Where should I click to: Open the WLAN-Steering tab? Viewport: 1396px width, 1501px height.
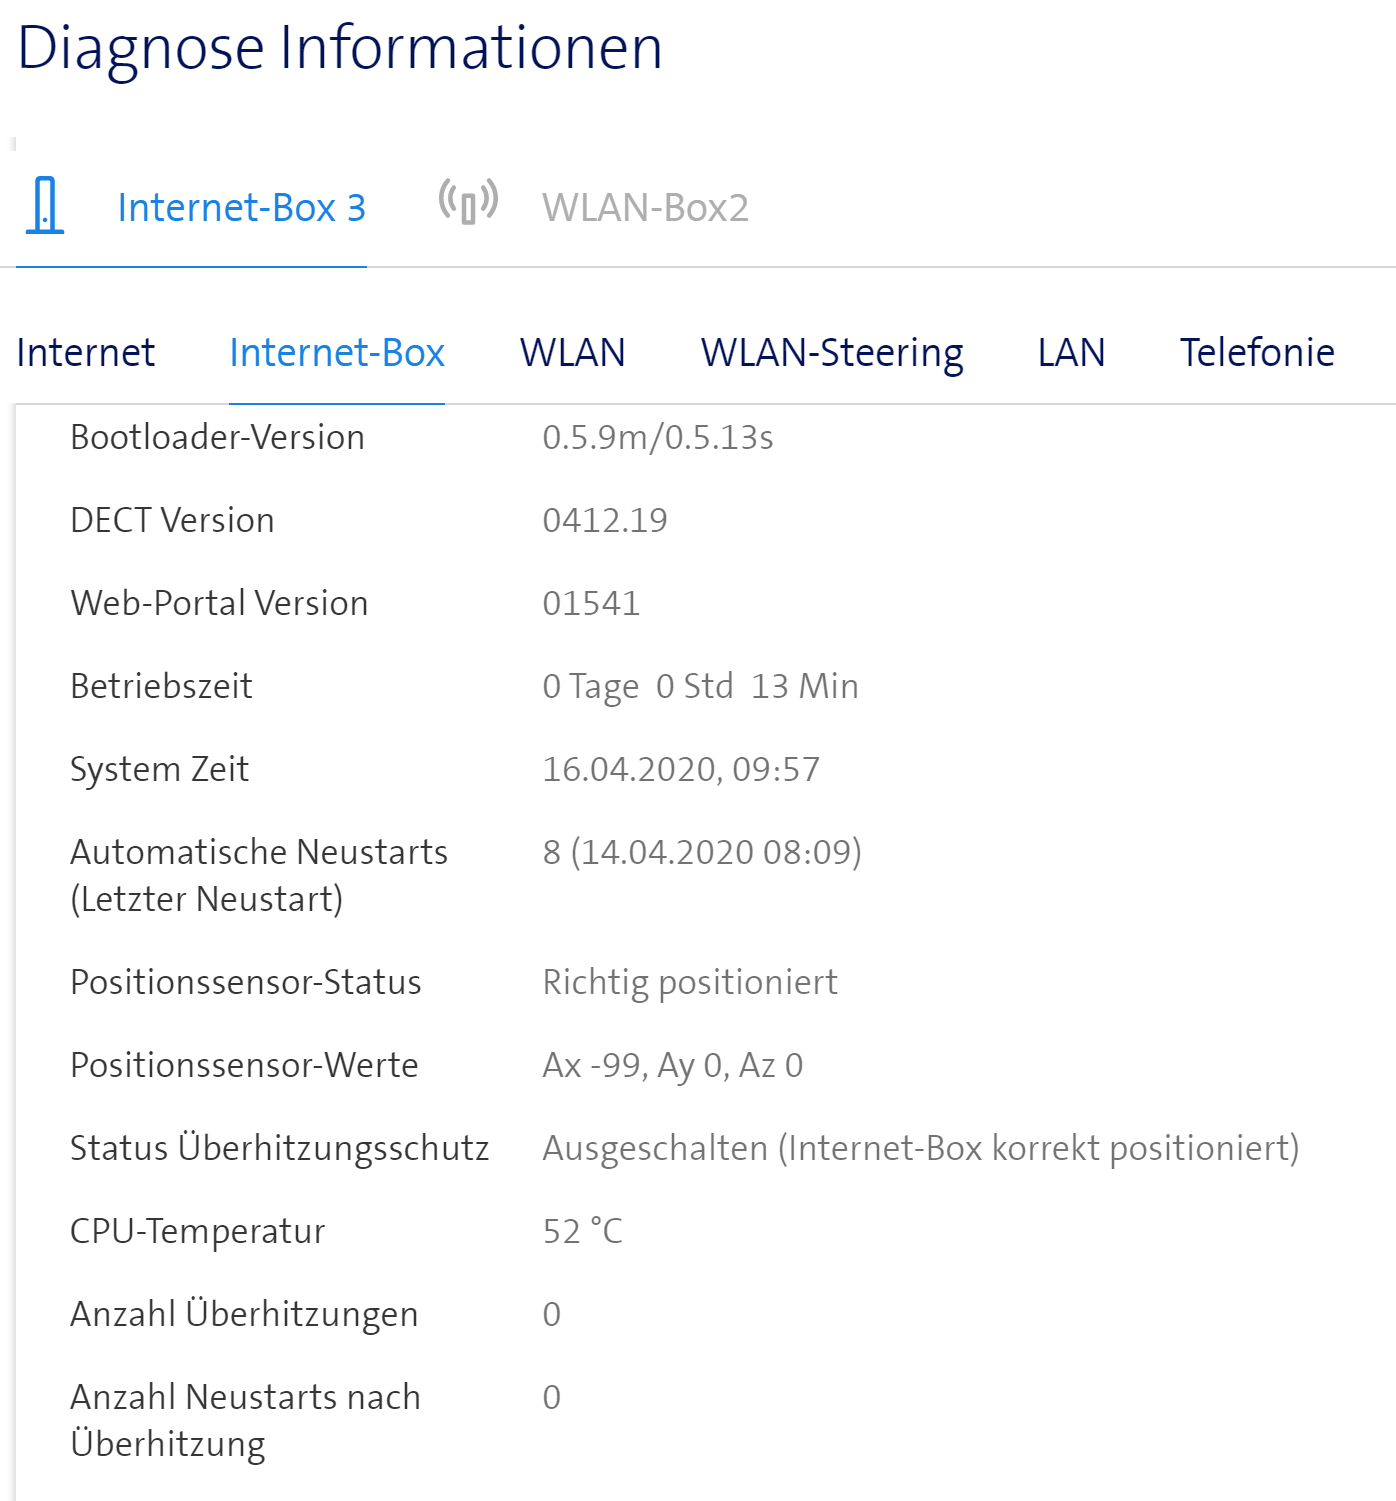[x=832, y=352]
